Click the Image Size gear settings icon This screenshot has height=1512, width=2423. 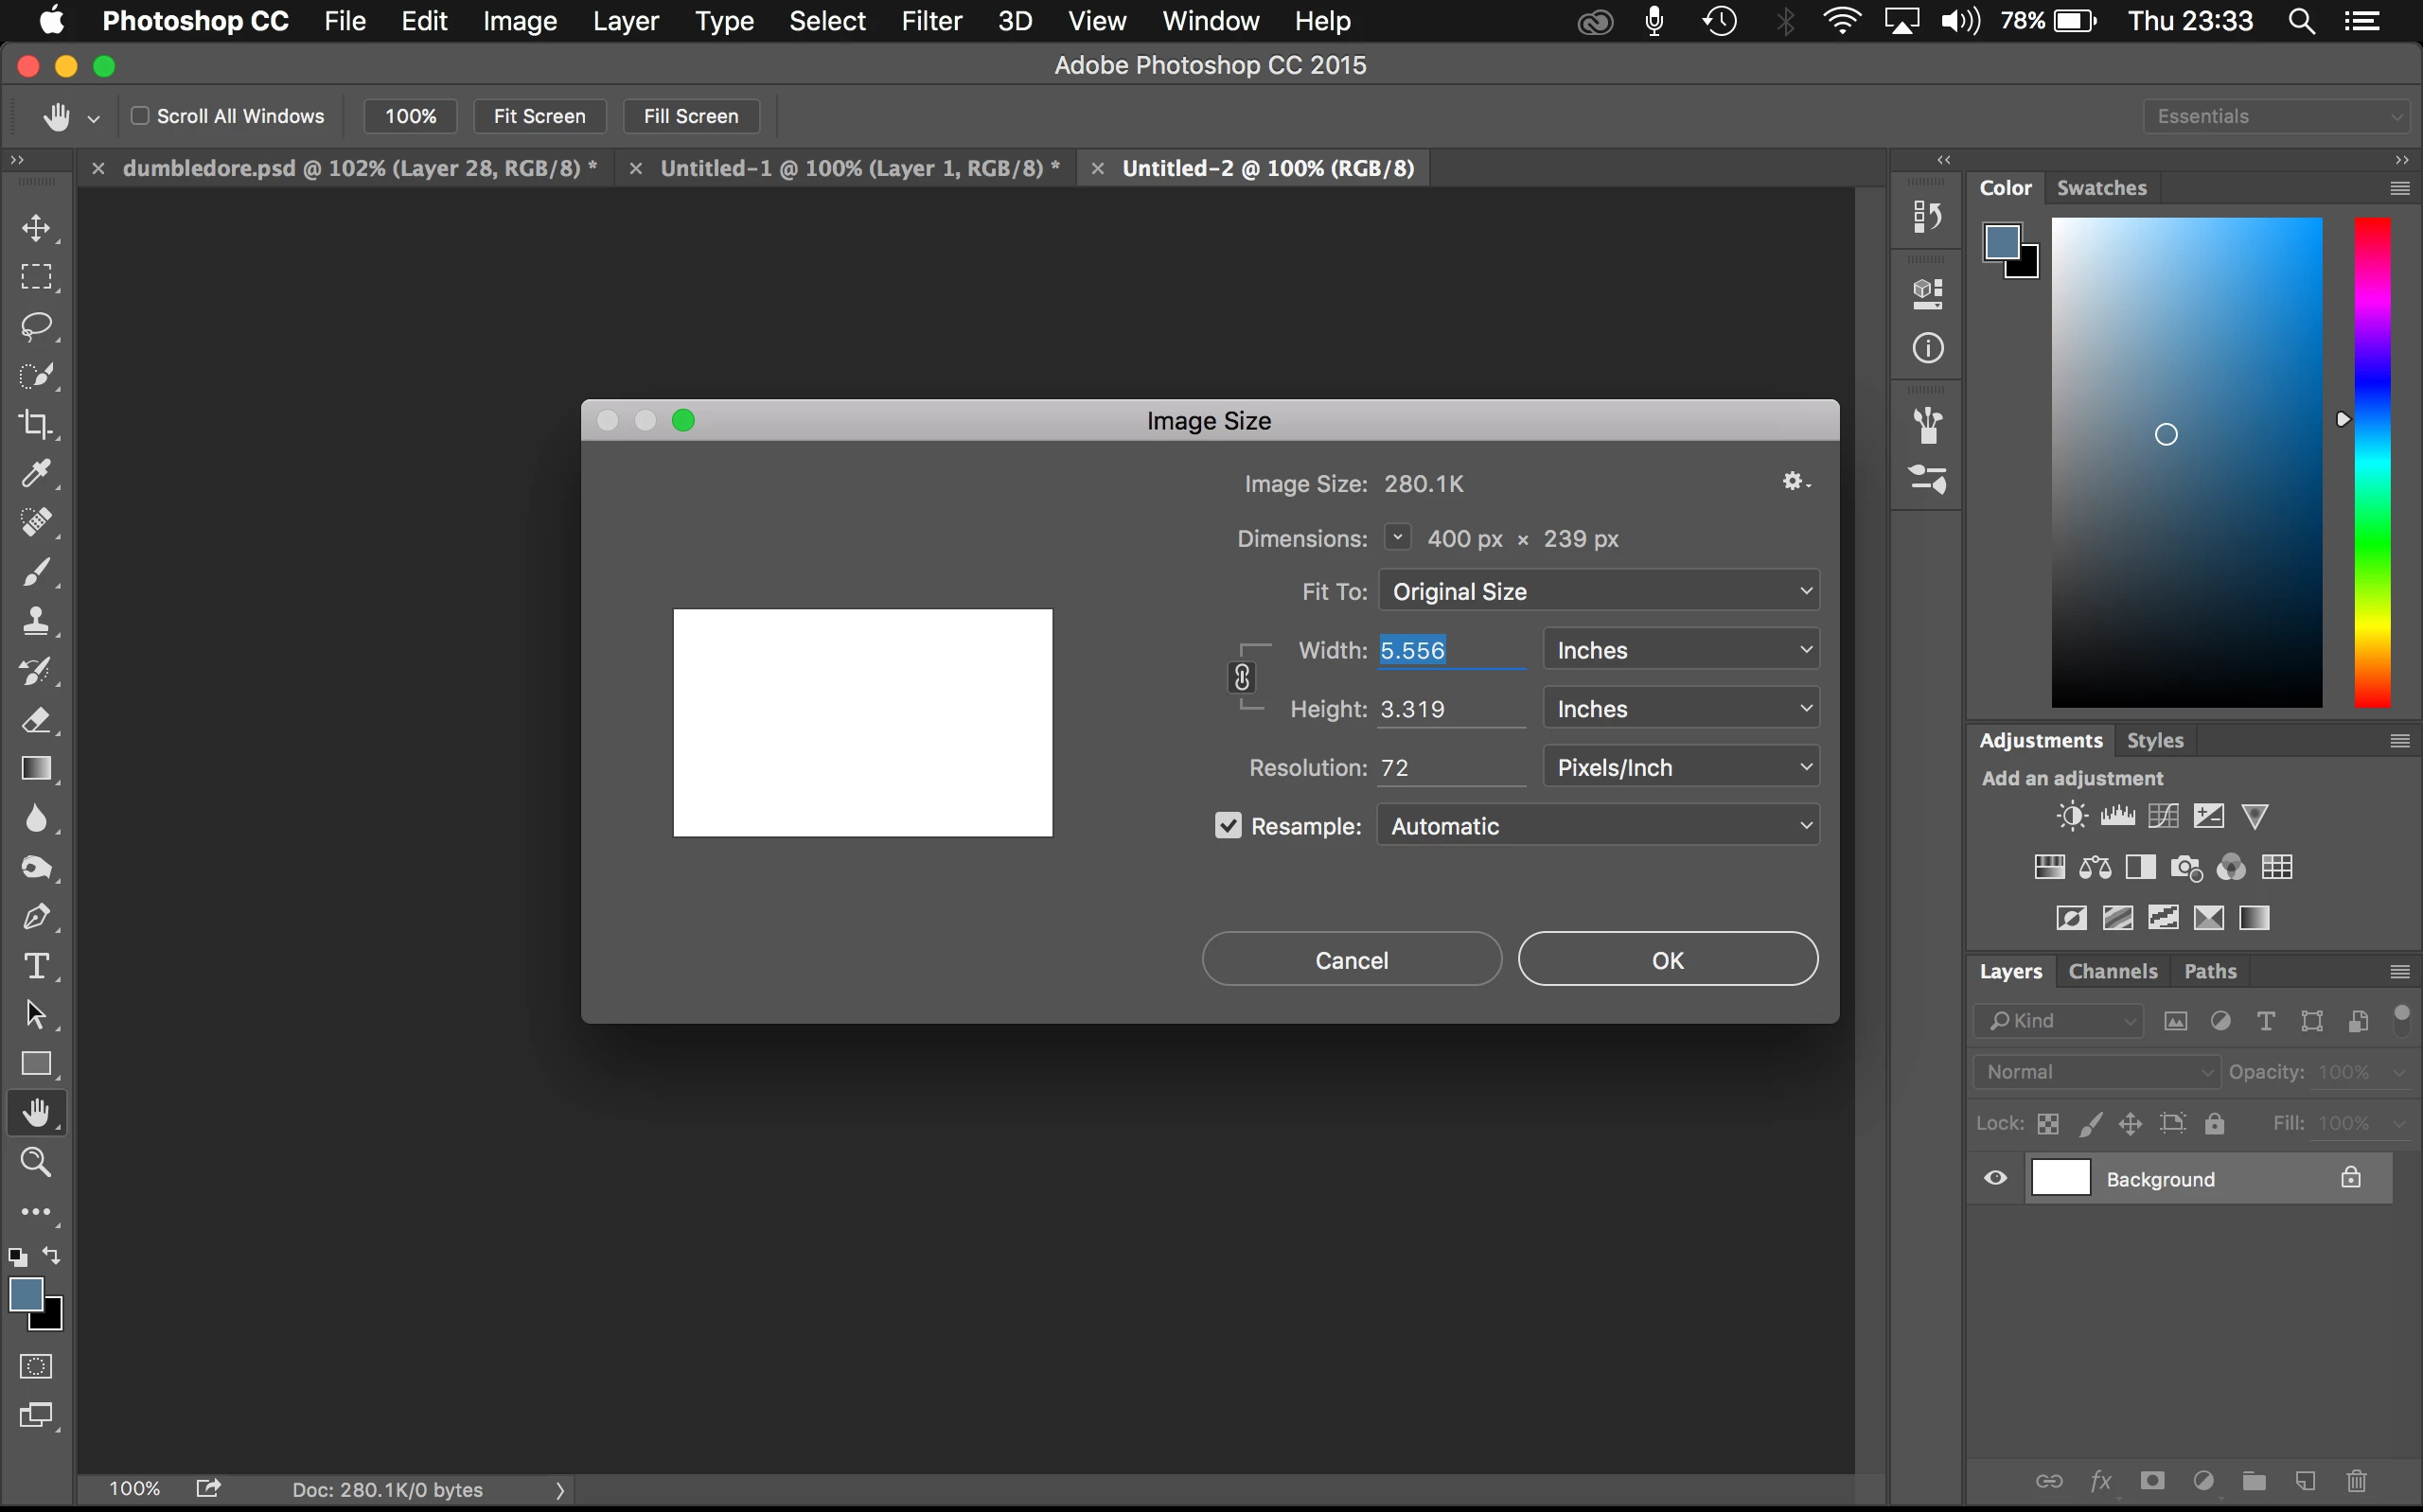tap(1794, 482)
